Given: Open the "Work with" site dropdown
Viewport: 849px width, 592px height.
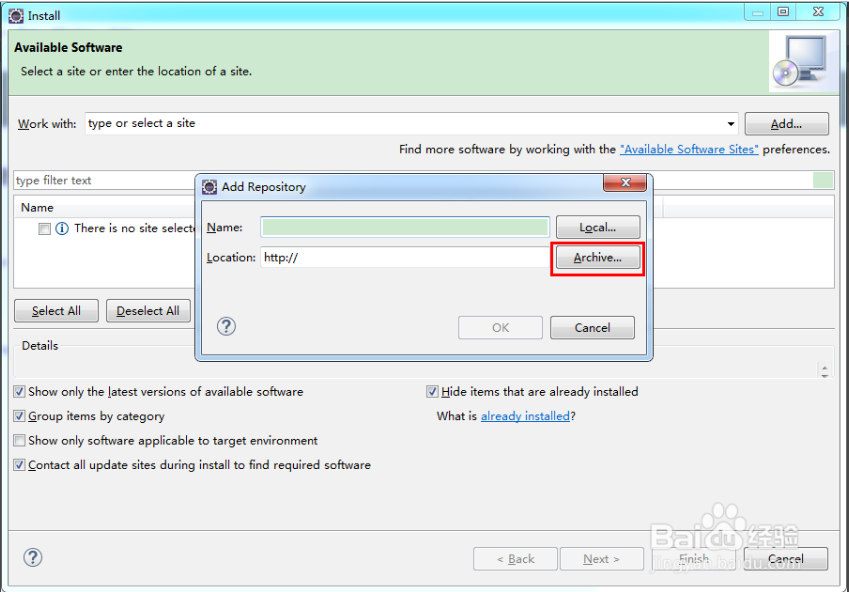Looking at the screenshot, I should click(x=730, y=122).
